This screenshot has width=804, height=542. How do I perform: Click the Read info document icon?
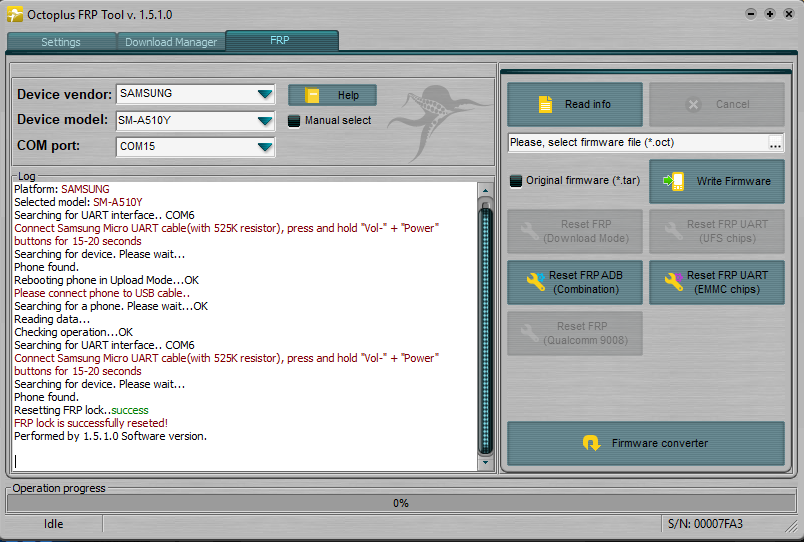546,105
